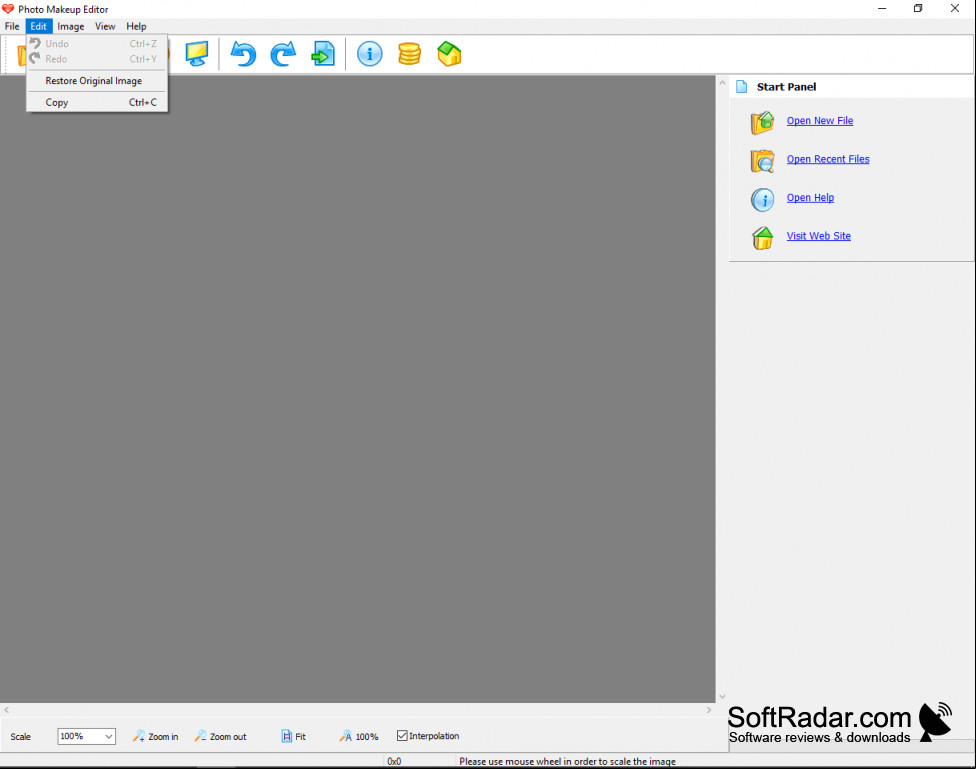Open the View menu

pyautogui.click(x=105, y=26)
